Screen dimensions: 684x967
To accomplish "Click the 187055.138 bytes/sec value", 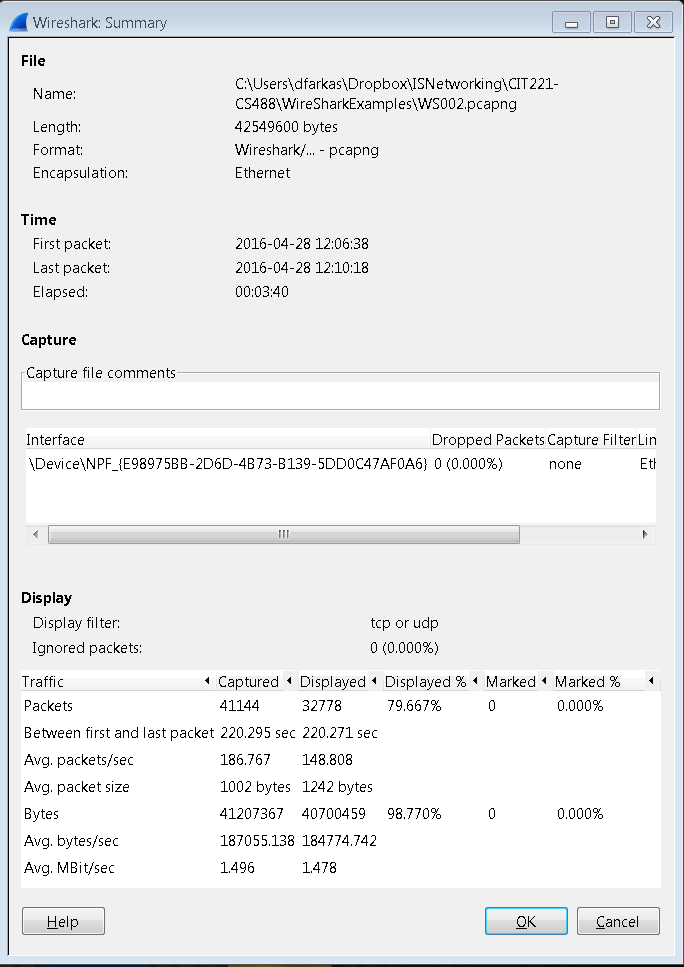I will click(257, 841).
